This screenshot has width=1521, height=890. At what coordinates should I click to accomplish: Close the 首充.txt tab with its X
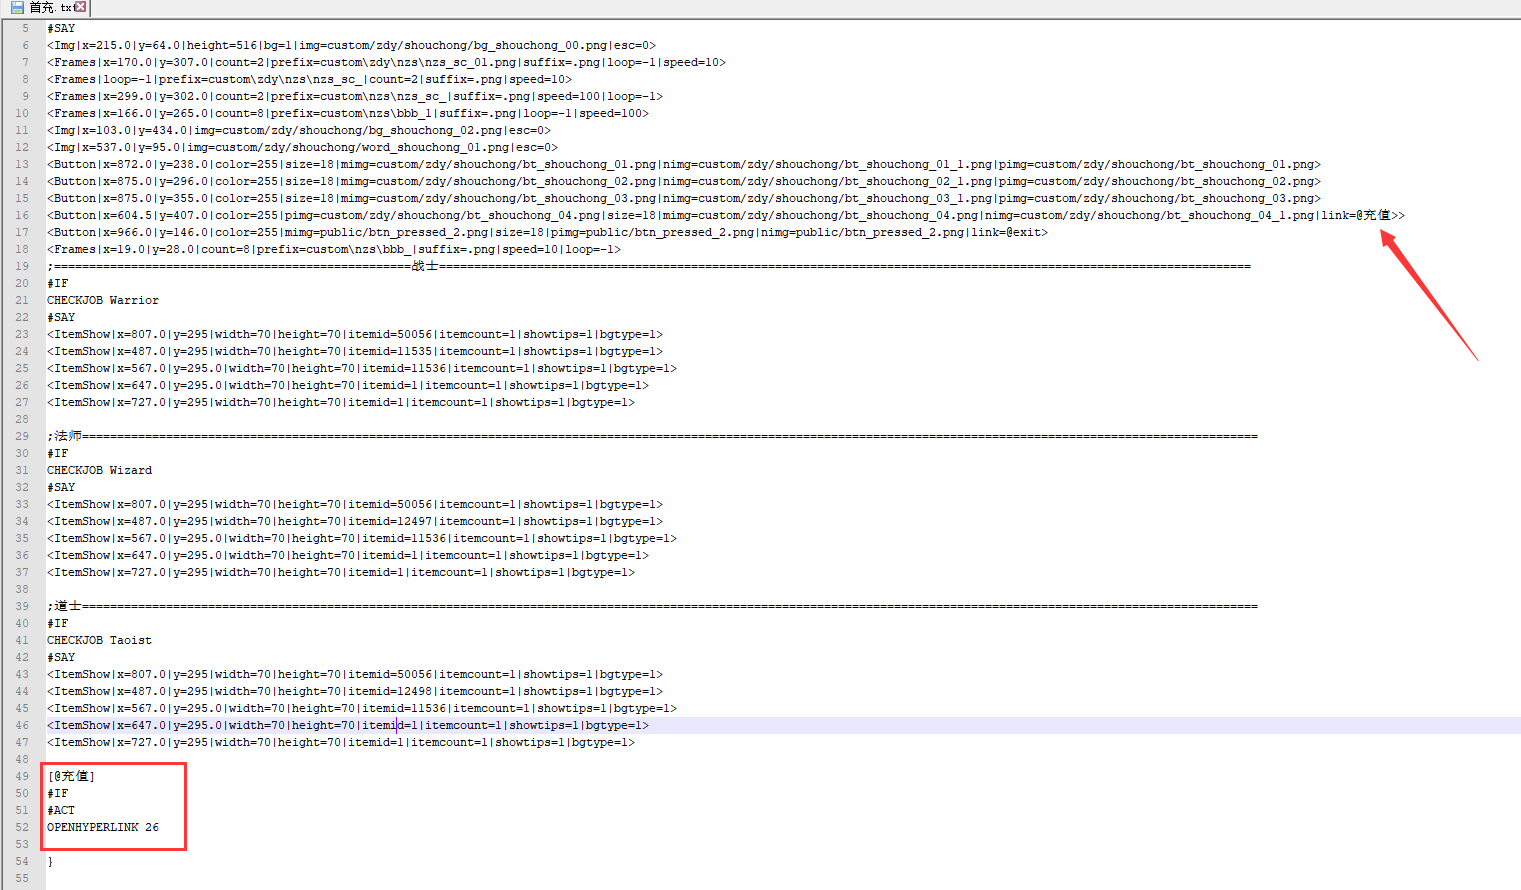tap(80, 7)
